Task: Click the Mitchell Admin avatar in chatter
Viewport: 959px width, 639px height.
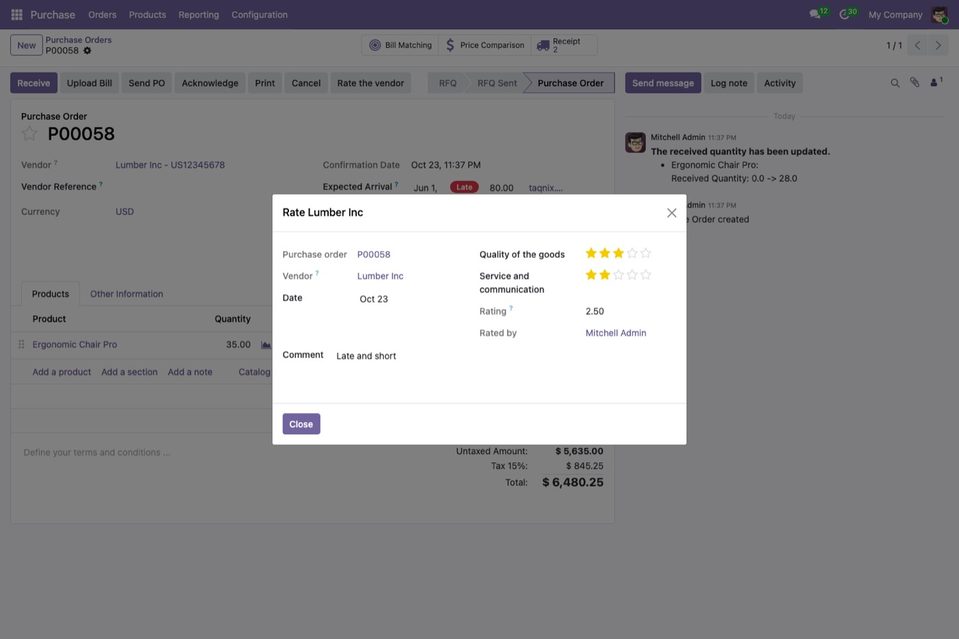Action: [635, 142]
